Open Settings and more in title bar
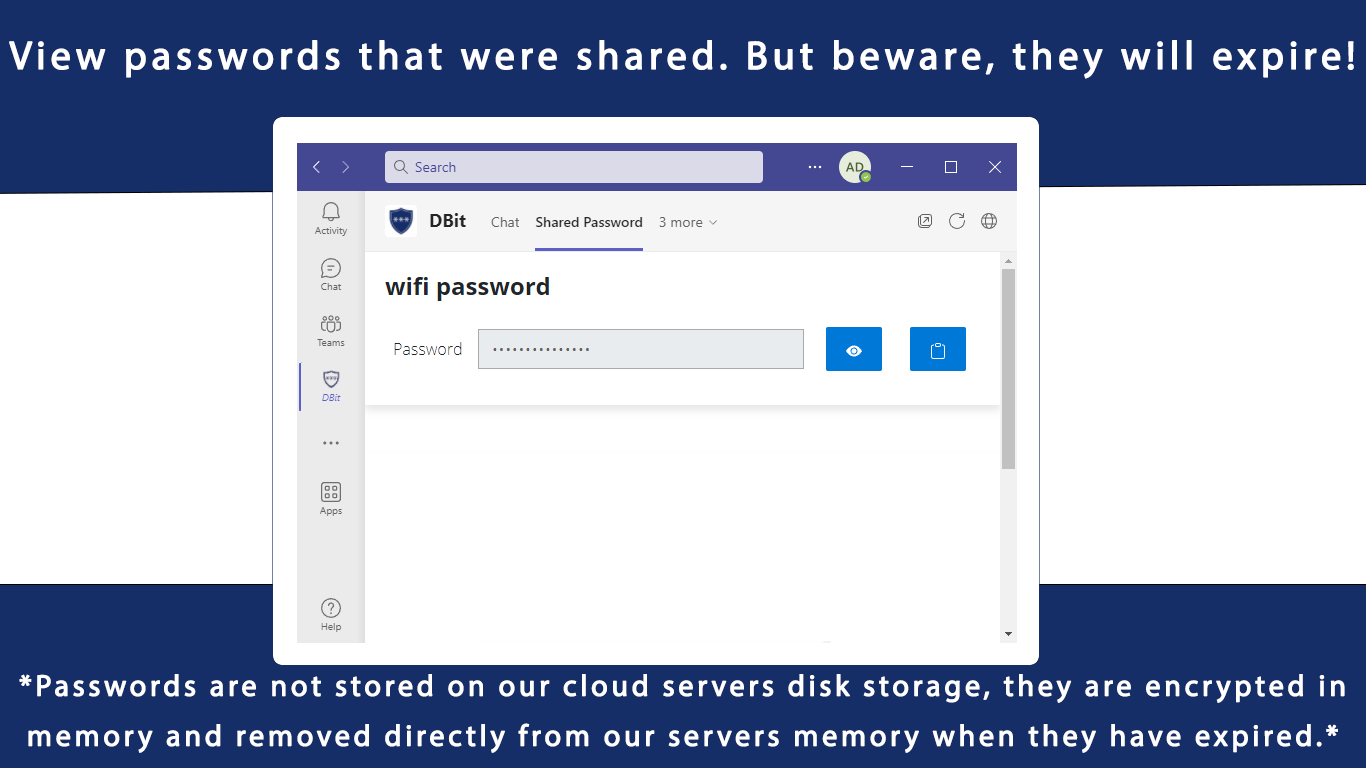The image size is (1366, 768). (x=815, y=167)
